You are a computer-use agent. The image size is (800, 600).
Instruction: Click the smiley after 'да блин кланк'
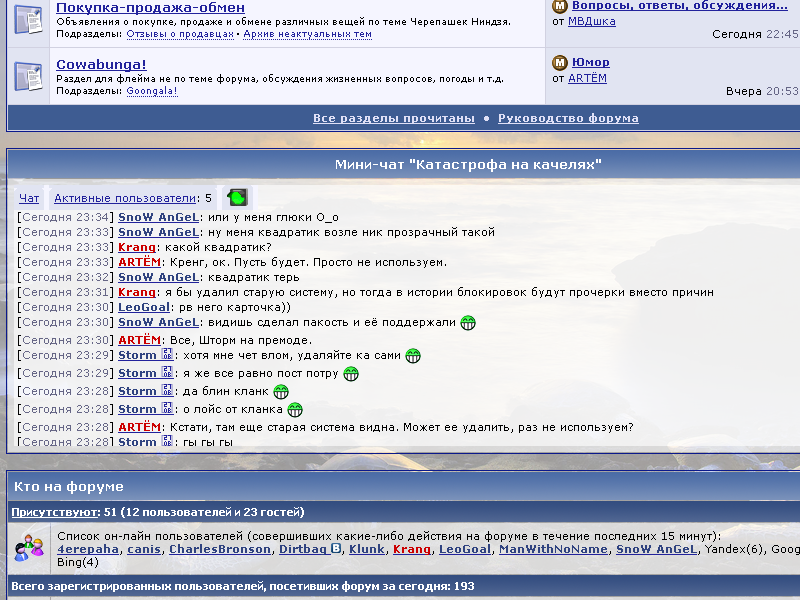click(281, 392)
